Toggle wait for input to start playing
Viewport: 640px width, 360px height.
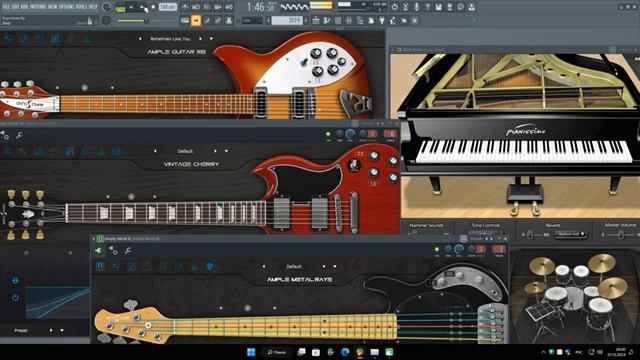click(x=196, y=7)
